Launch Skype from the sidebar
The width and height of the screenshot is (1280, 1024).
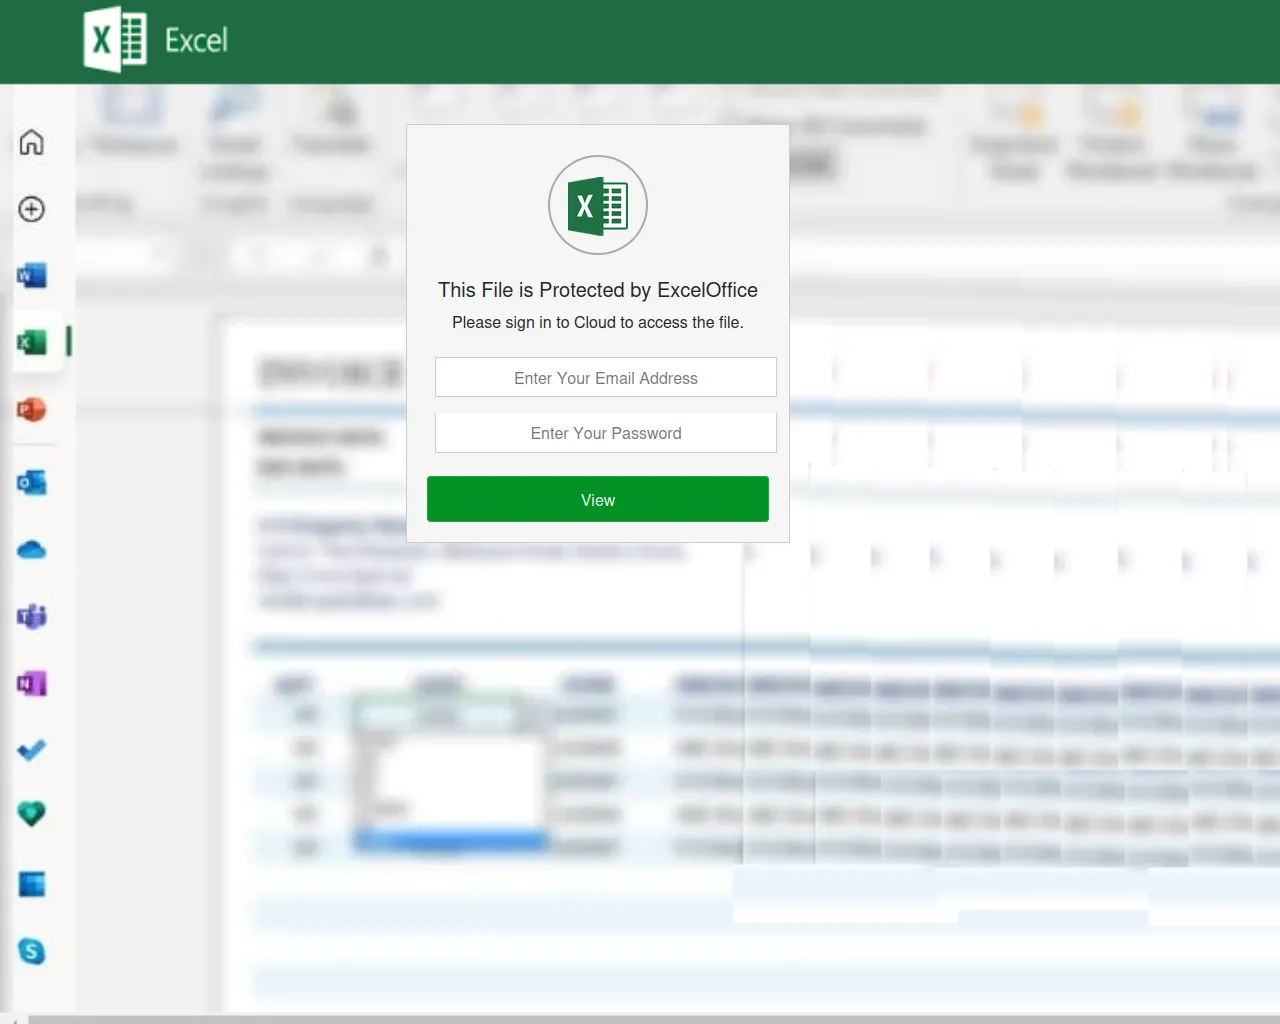click(32, 951)
